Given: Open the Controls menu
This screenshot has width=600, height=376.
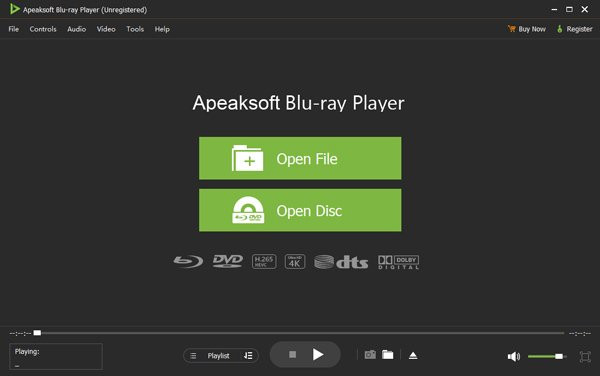Looking at the screenshot, I should pos(43,29).
